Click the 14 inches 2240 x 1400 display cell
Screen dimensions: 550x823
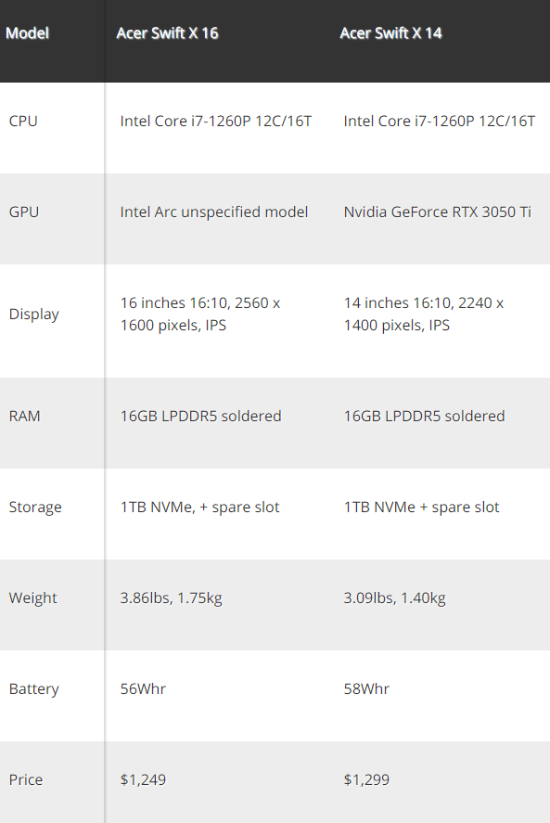tap(424, 314)
